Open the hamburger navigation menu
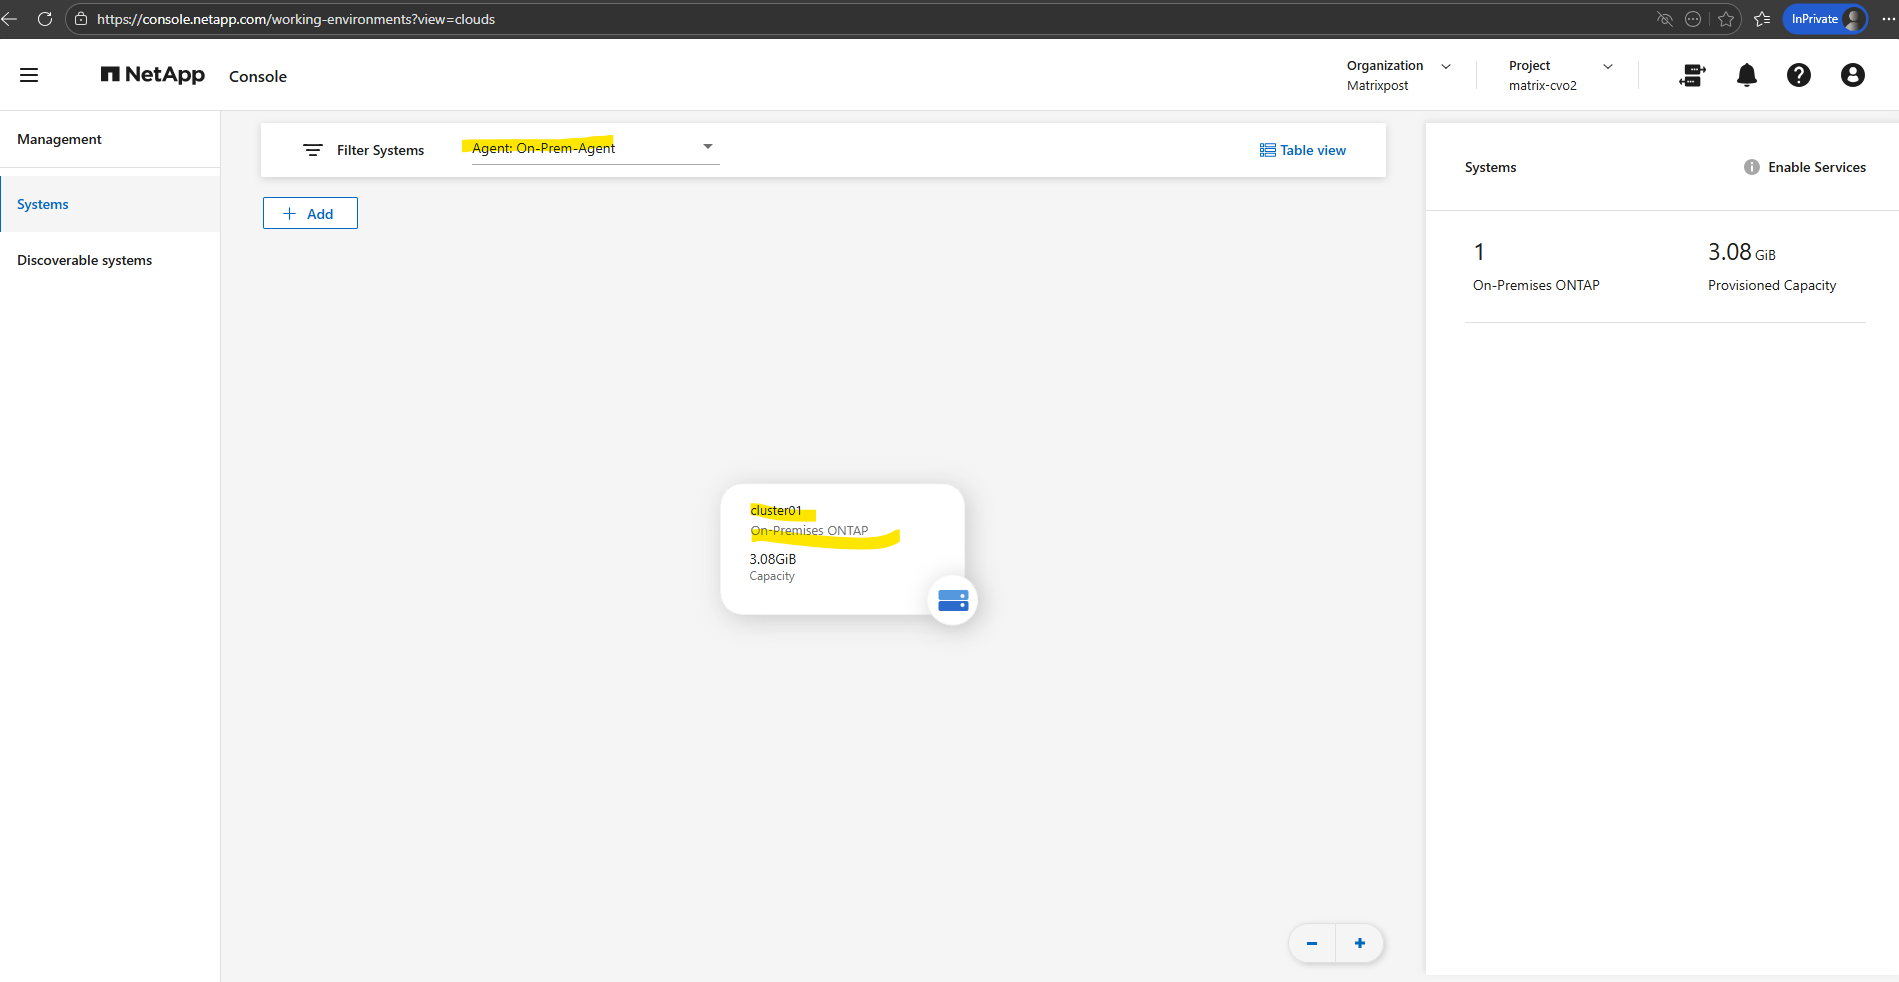 [x=29, y=75]
